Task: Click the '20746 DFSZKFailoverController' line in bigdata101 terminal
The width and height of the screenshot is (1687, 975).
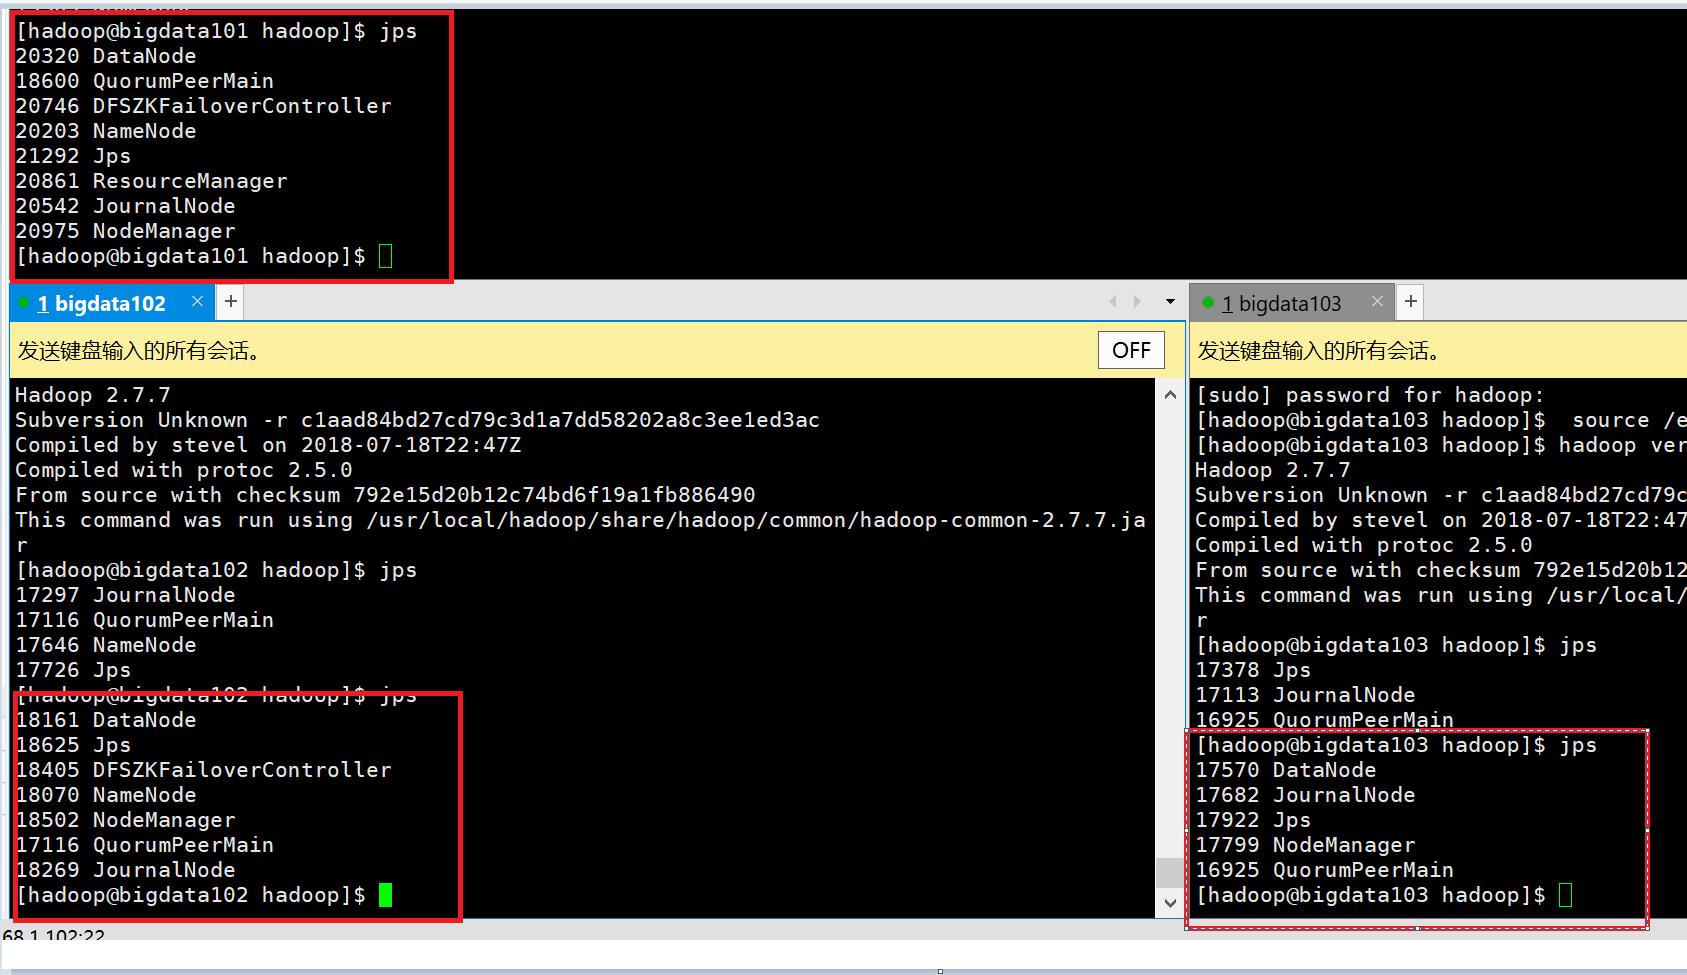Action: coord(203,106)
